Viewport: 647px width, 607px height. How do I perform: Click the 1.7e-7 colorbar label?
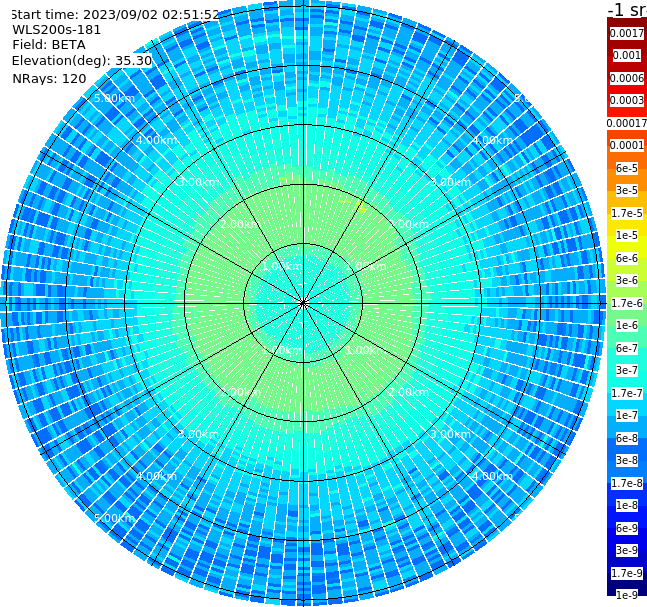pyautogui.click(x=627, y=393)
